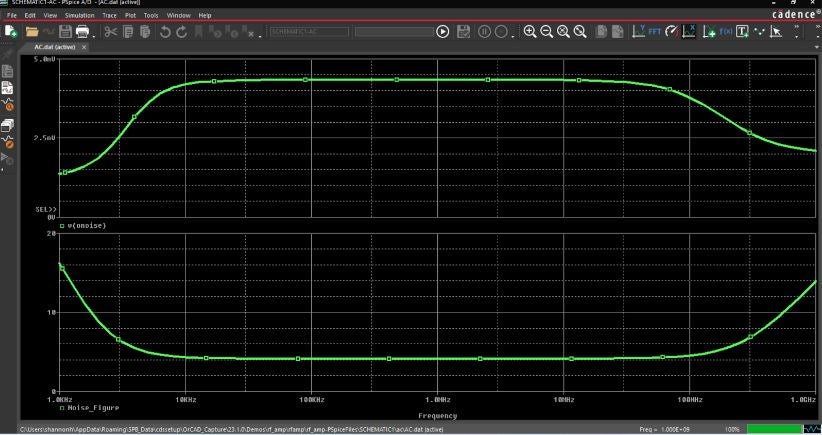Pause the running simulation

click(x=484, y=32)
